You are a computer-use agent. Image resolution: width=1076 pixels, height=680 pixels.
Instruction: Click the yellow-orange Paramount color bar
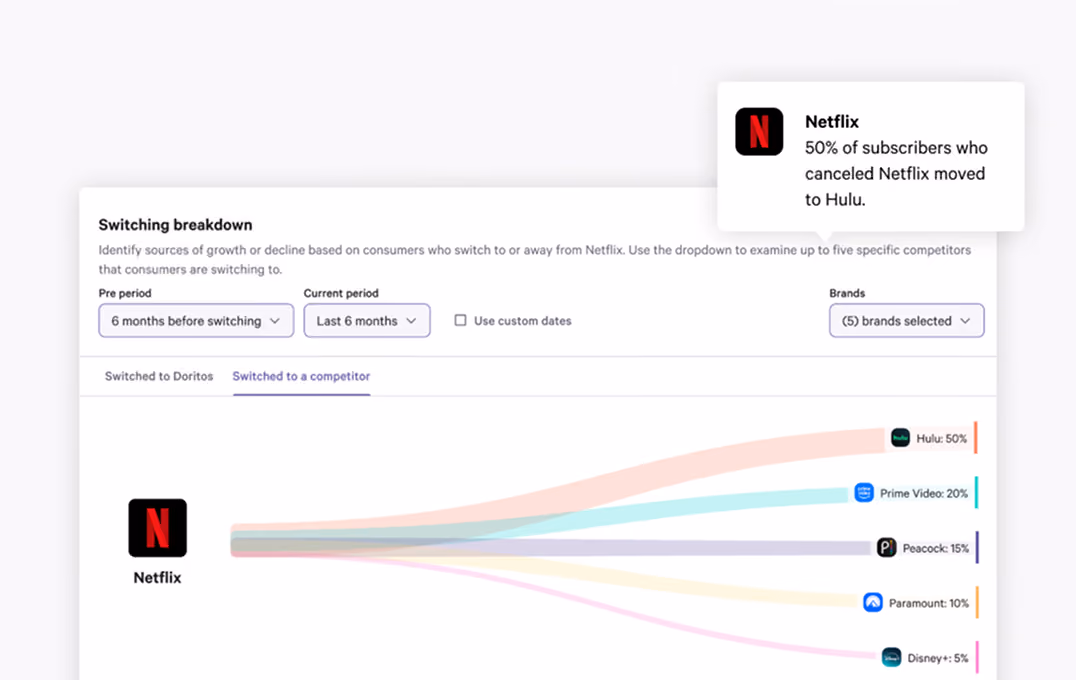(x=976, y=602)
